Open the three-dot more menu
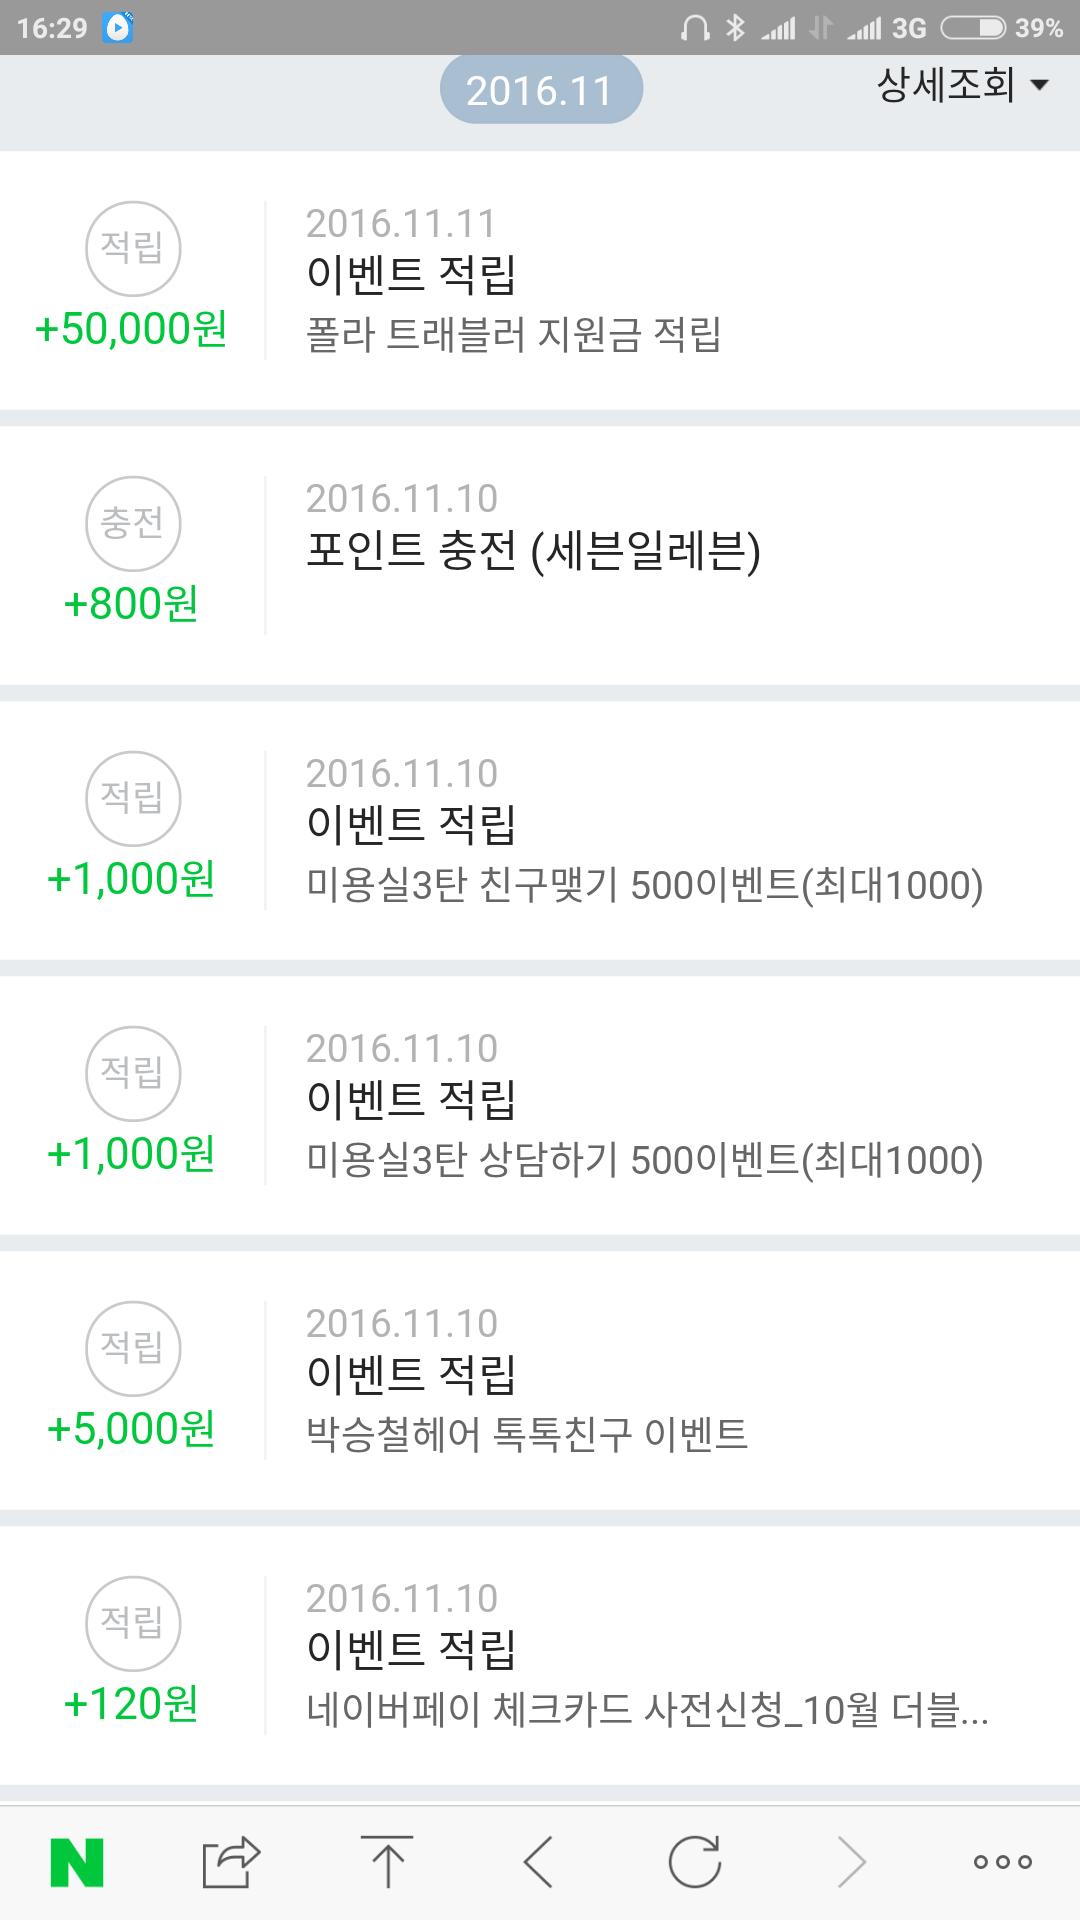Image resolution: width=1080 pixels, height=1920 pixels. (1002, 1862)
